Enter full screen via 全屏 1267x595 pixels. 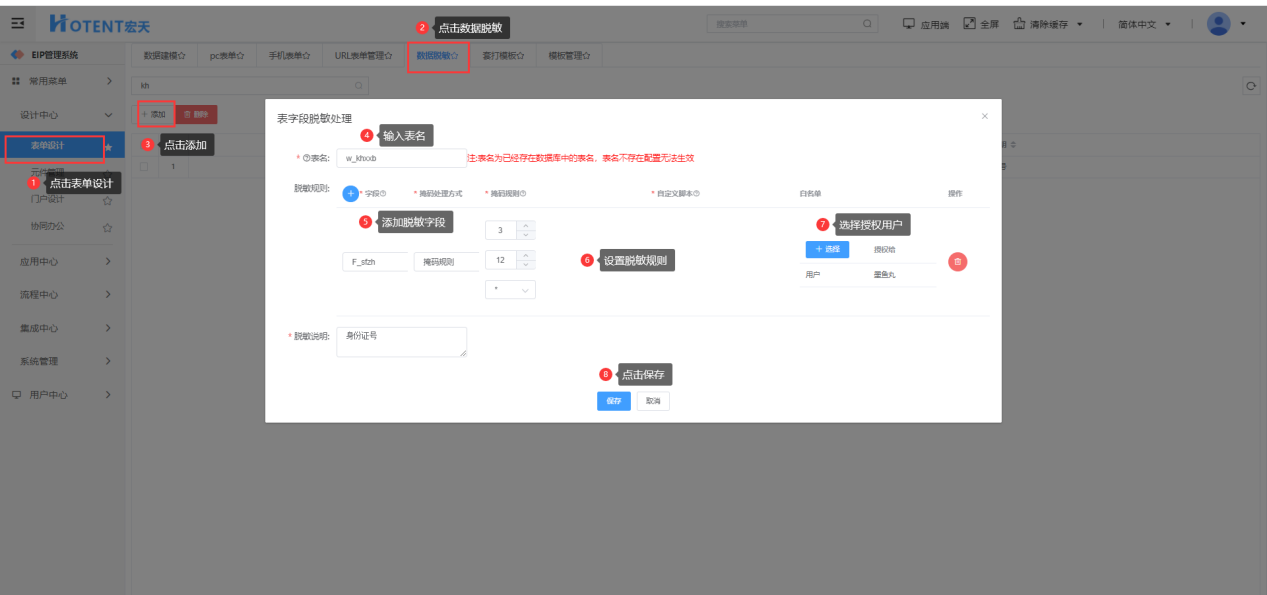[981, 23]
